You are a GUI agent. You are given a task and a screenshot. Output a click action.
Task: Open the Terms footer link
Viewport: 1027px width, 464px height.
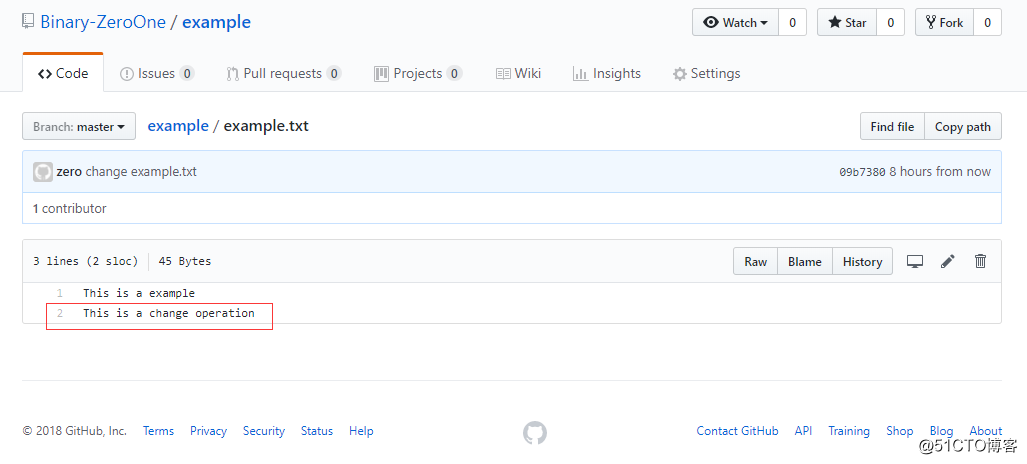[159, 431]
